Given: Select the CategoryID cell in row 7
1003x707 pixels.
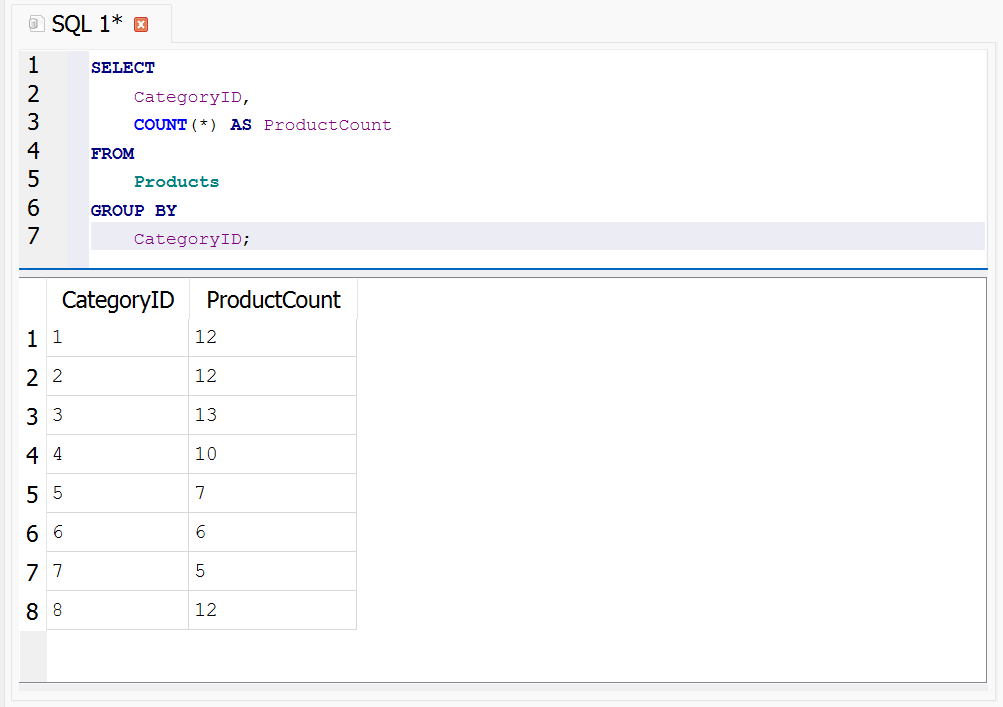Looking at the screenshot, I should coord(117,571).
